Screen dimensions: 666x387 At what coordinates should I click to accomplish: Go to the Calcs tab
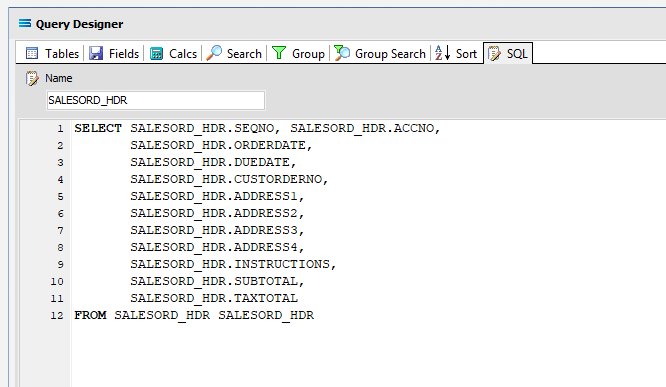173,54
